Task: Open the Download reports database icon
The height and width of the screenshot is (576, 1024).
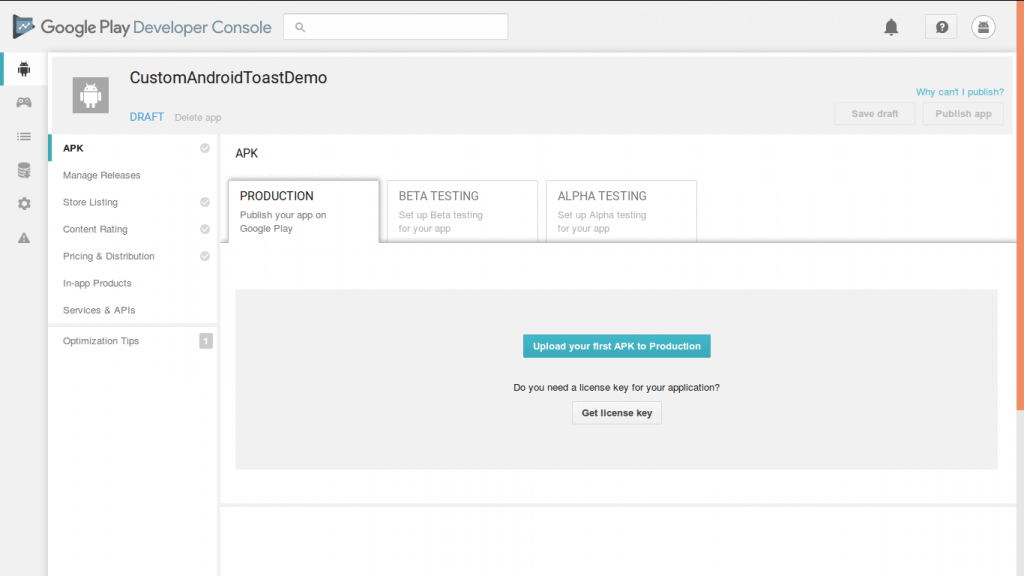Action: coord(24,170)
